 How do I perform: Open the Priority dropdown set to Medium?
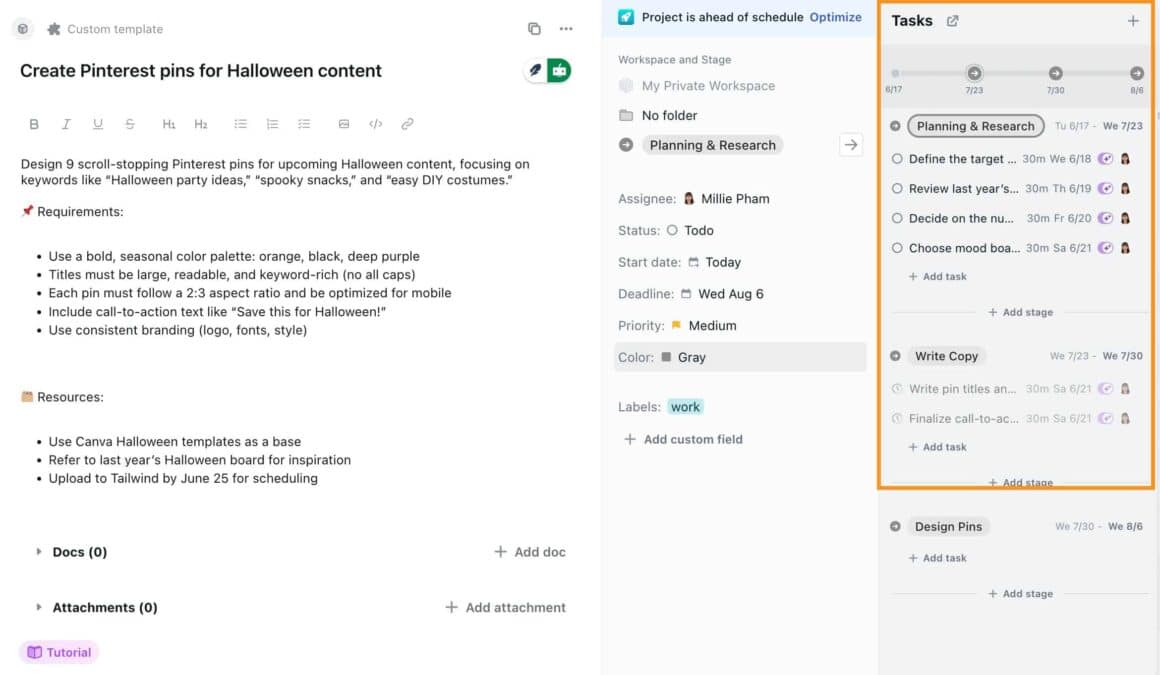coord(705,325)
